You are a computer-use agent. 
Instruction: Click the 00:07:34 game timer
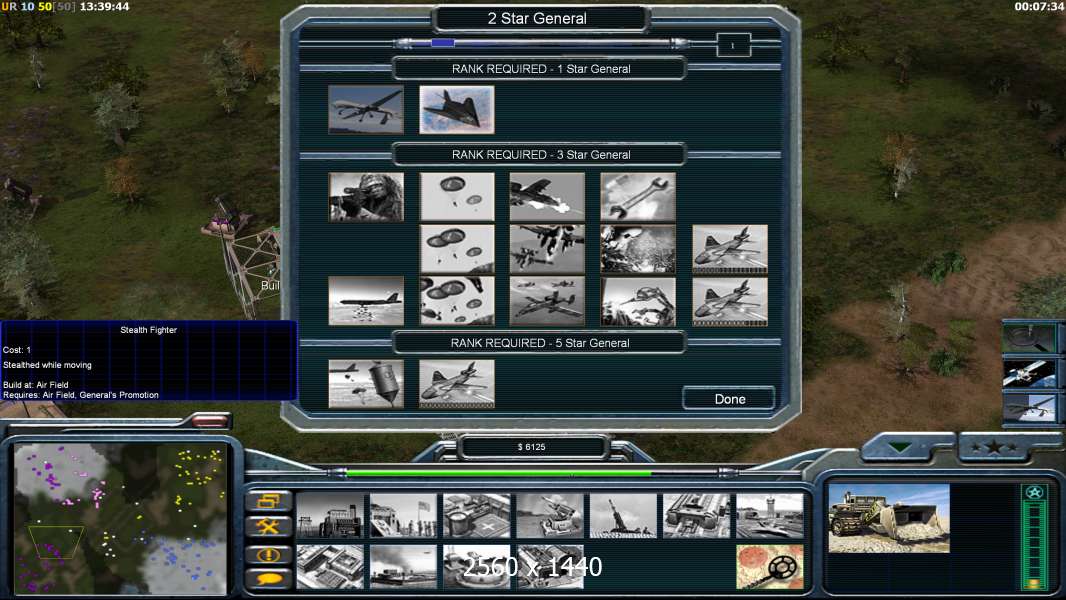[1039, 6]
